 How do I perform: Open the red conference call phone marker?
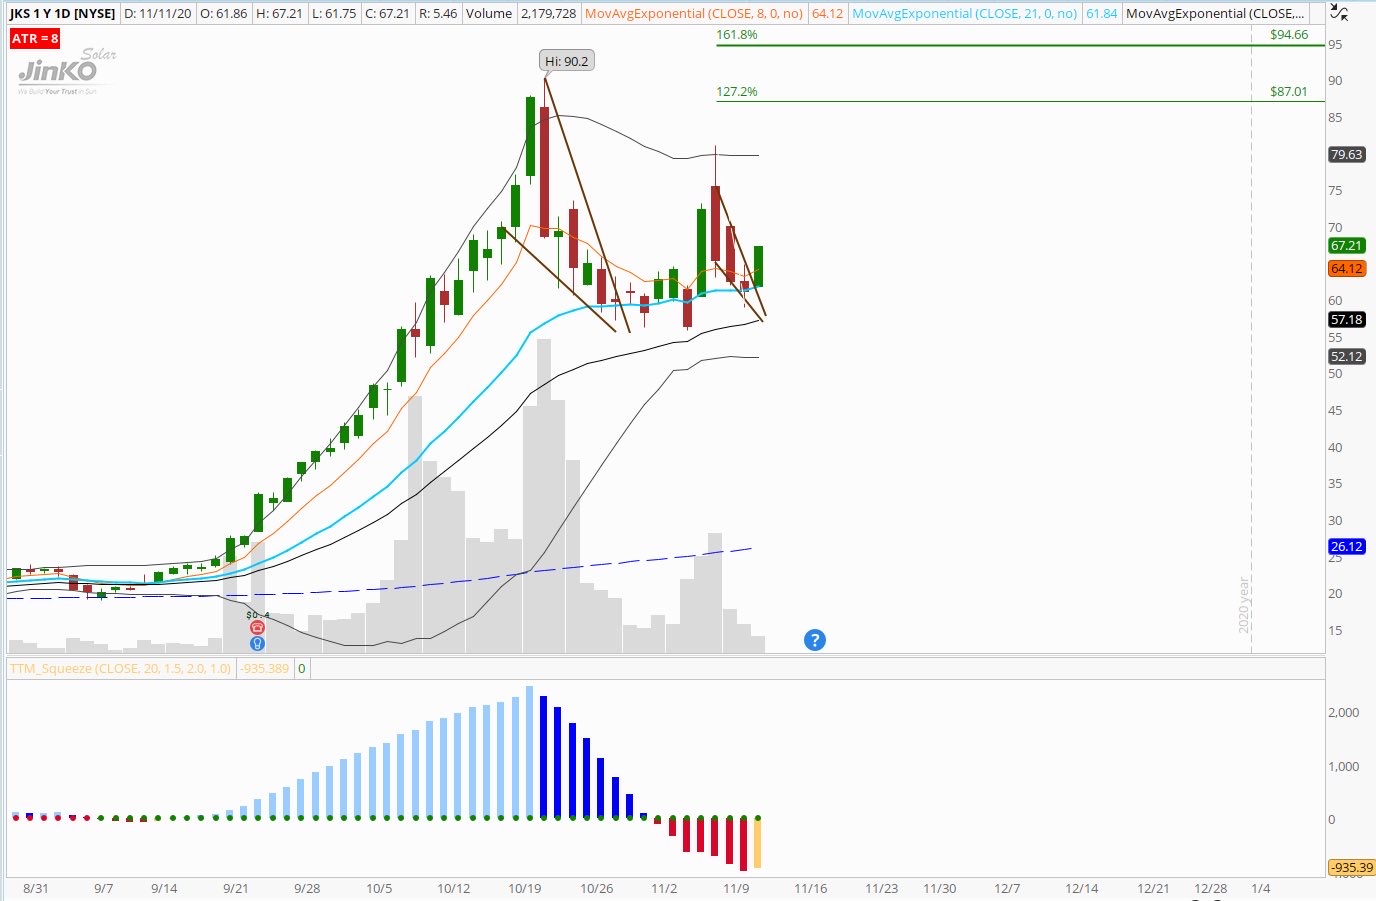point(257,627)
